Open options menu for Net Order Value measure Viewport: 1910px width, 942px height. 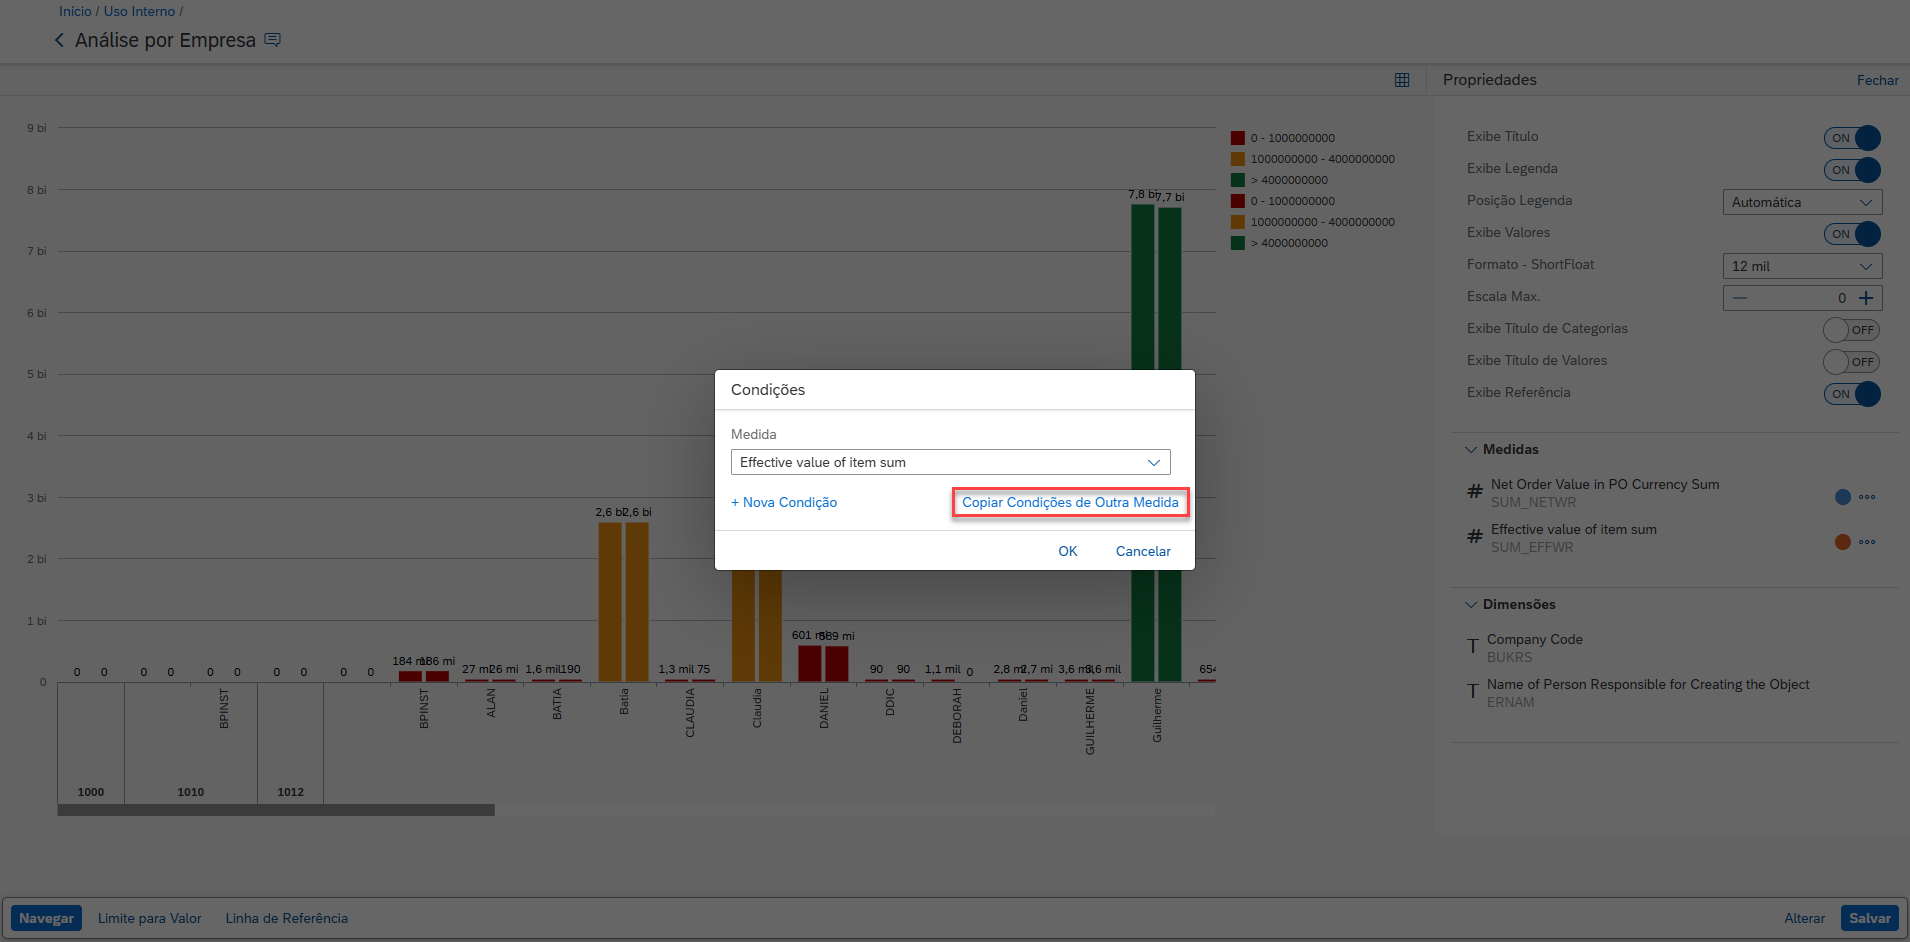click(x=1867, y=497)
